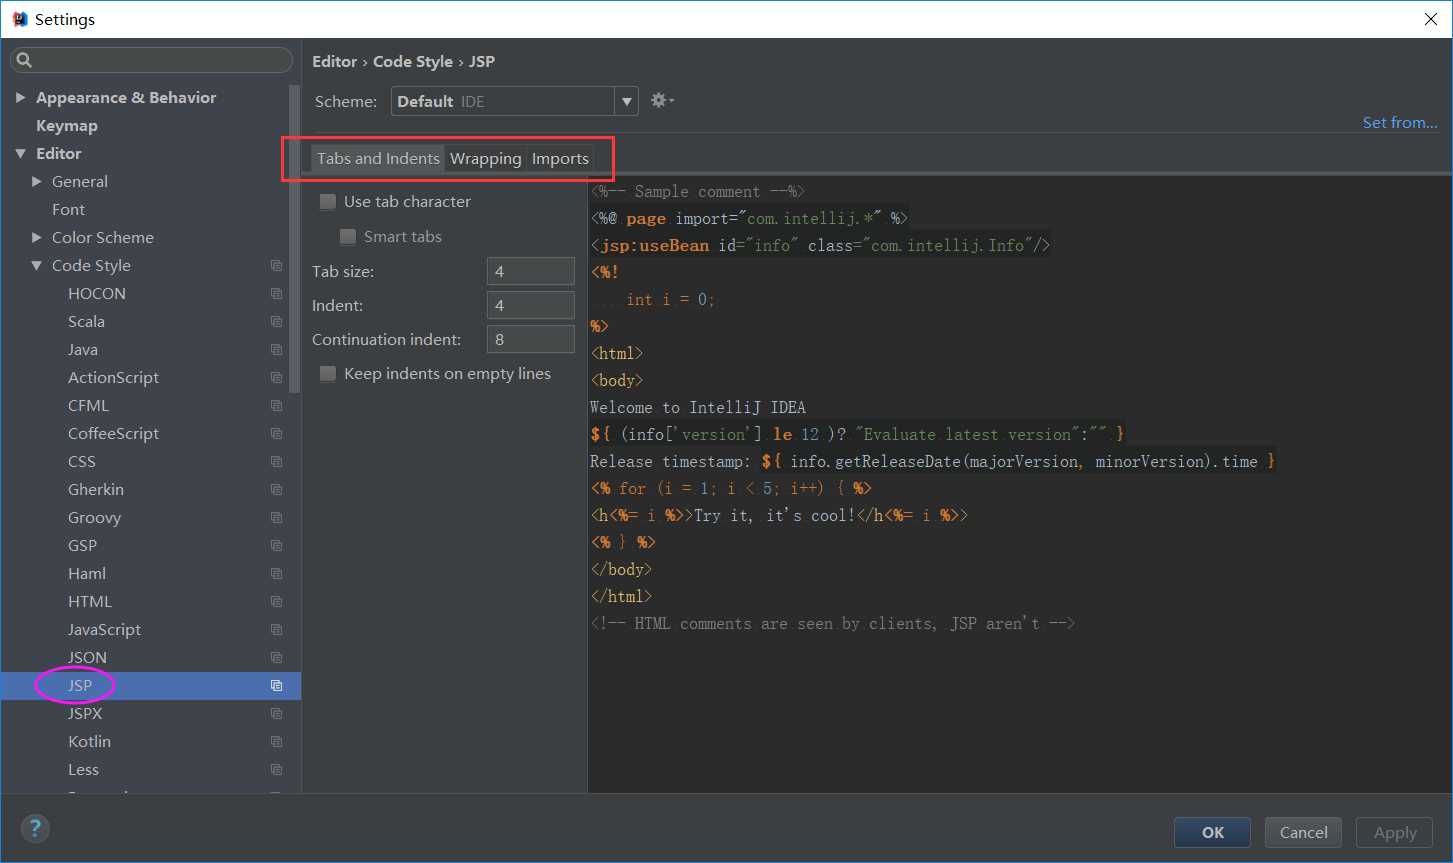The image size is (1453, 863).
Task: Click the Cancel button
Action: pyautogui.click(x=1303, y=832)
